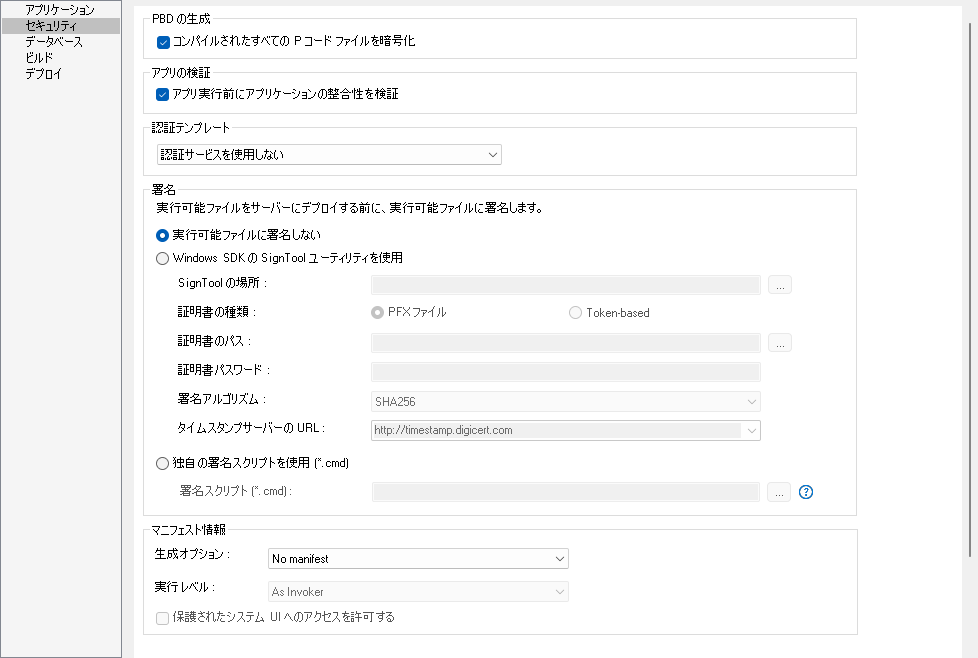The image size is (978, 658).
Task: Click the 証明書パスワード input field
Action: tap(565, 373)
